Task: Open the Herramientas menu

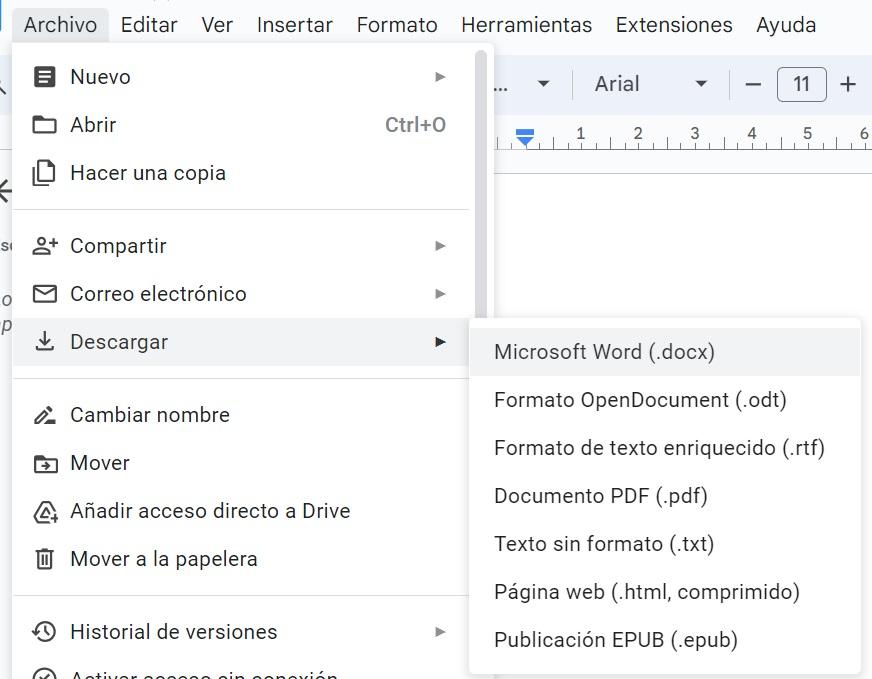Action: (526, 25)
